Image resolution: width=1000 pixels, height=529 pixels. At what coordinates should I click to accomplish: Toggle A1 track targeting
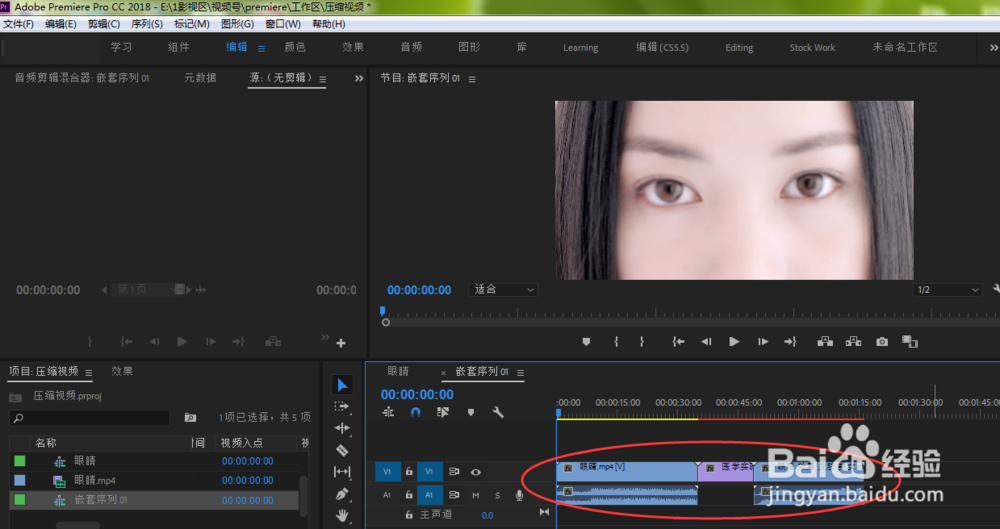click(429, 495)
